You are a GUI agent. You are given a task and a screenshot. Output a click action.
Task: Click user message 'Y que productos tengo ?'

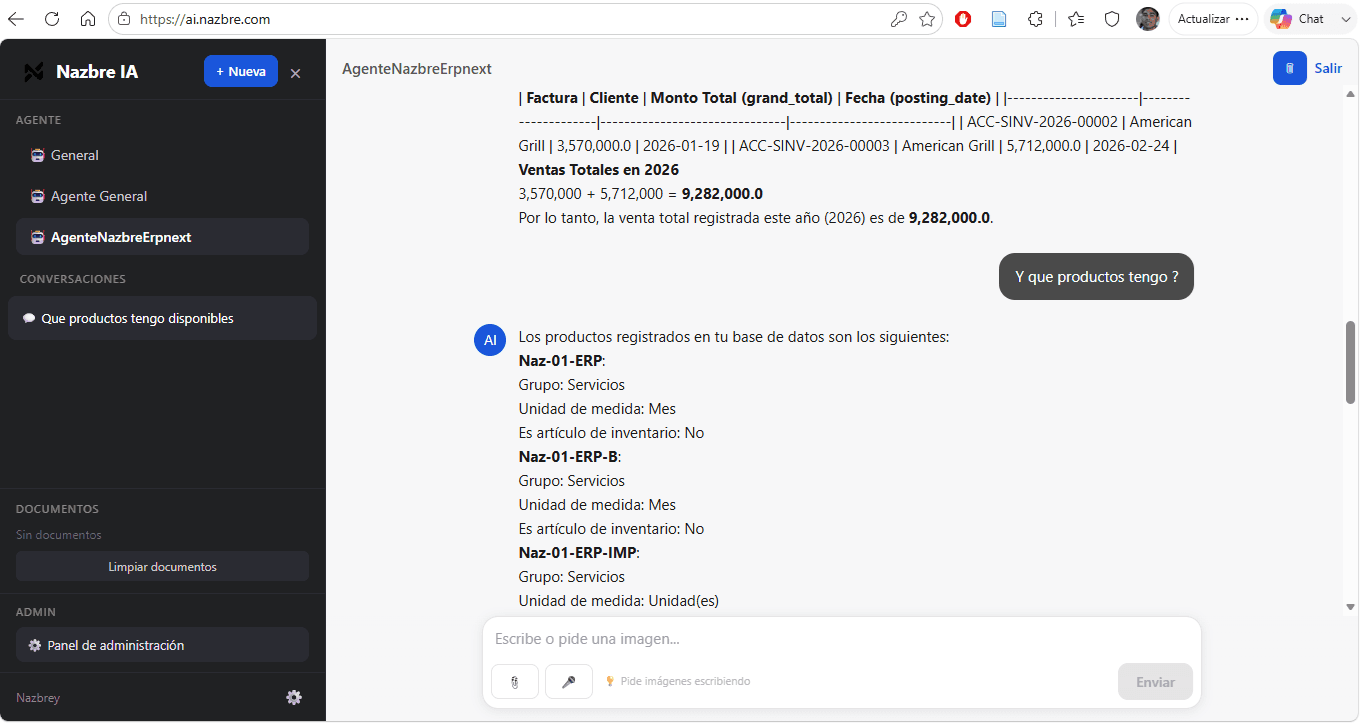coord(1096,276)
